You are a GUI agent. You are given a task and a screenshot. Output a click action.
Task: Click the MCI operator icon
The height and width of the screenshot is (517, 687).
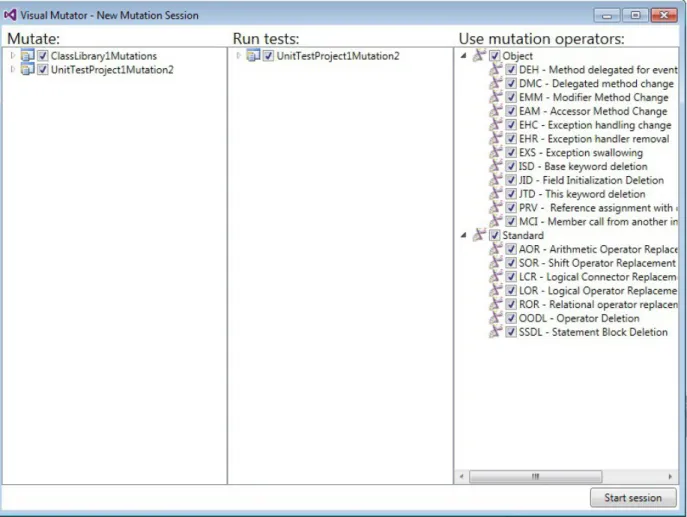tap(496, 221)
